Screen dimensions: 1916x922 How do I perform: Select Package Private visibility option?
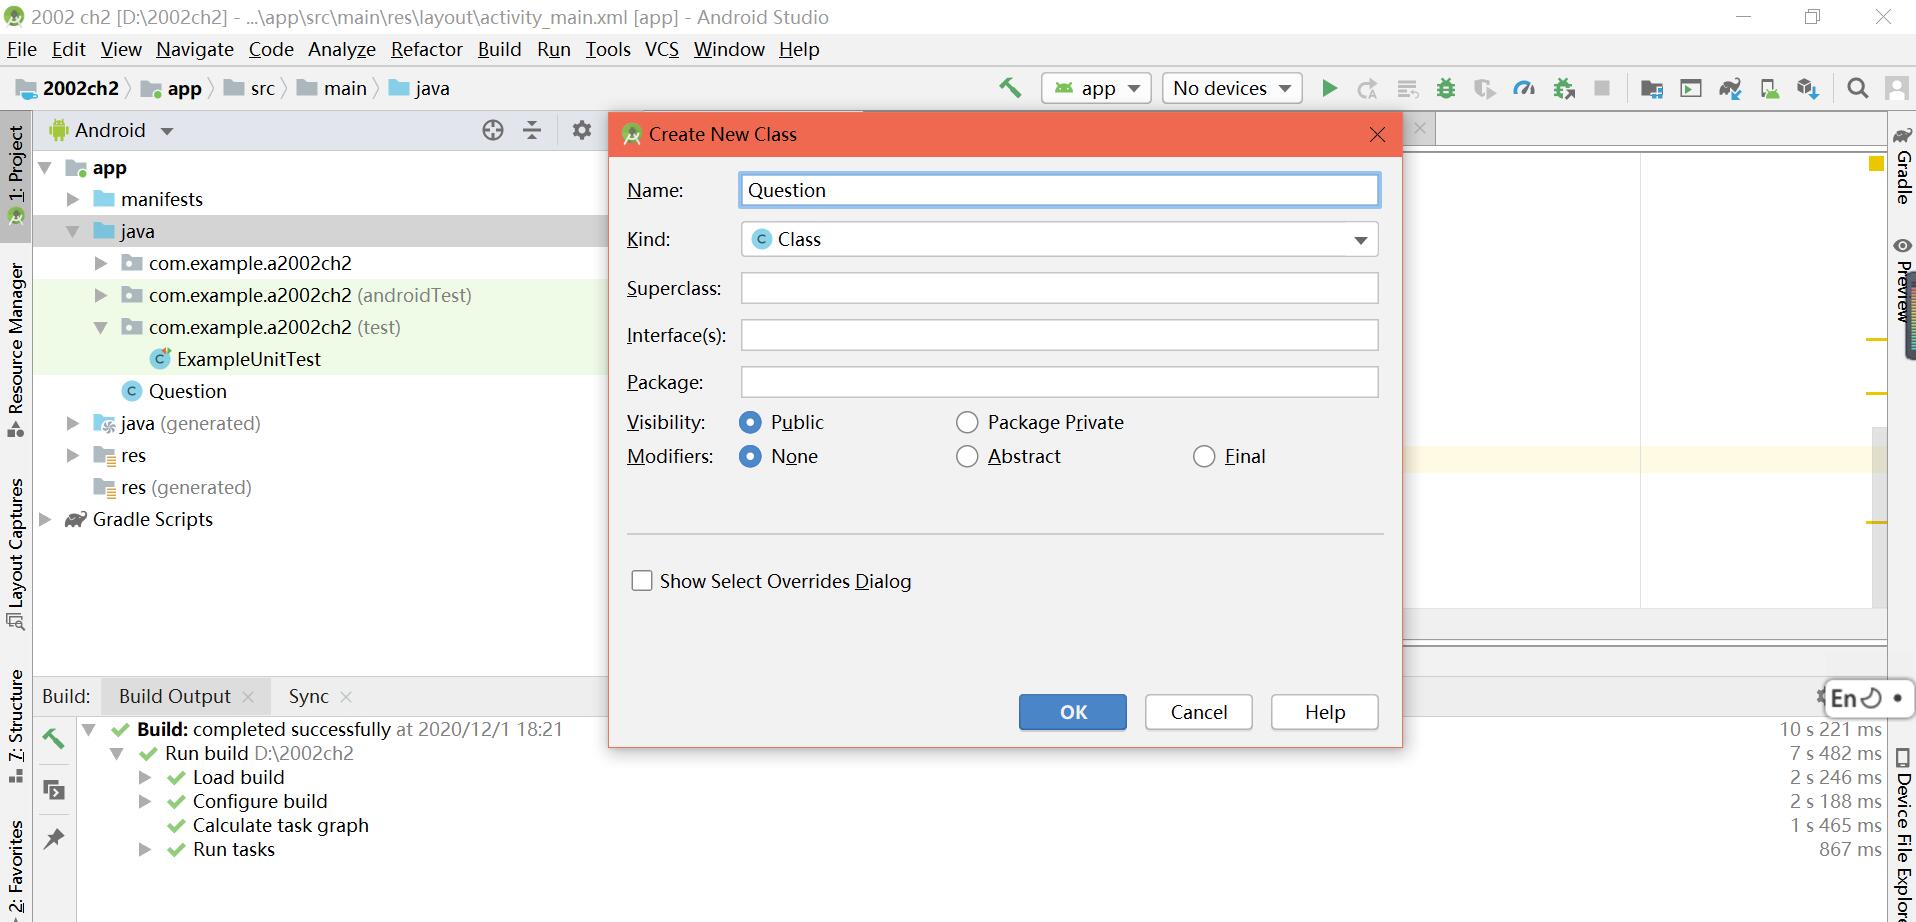pyautogui.click(x=967, y=422)
